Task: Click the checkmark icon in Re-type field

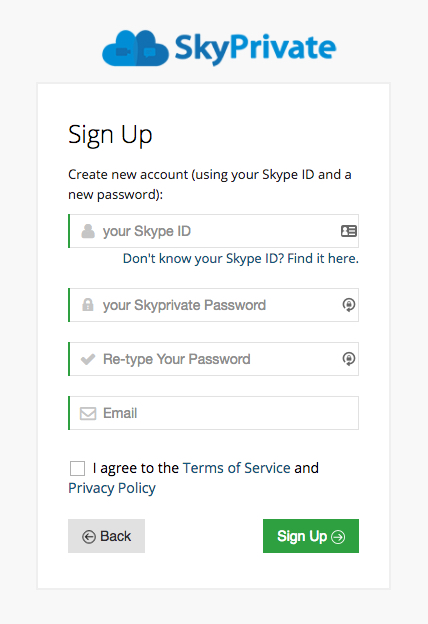Action: click(88, 359)
